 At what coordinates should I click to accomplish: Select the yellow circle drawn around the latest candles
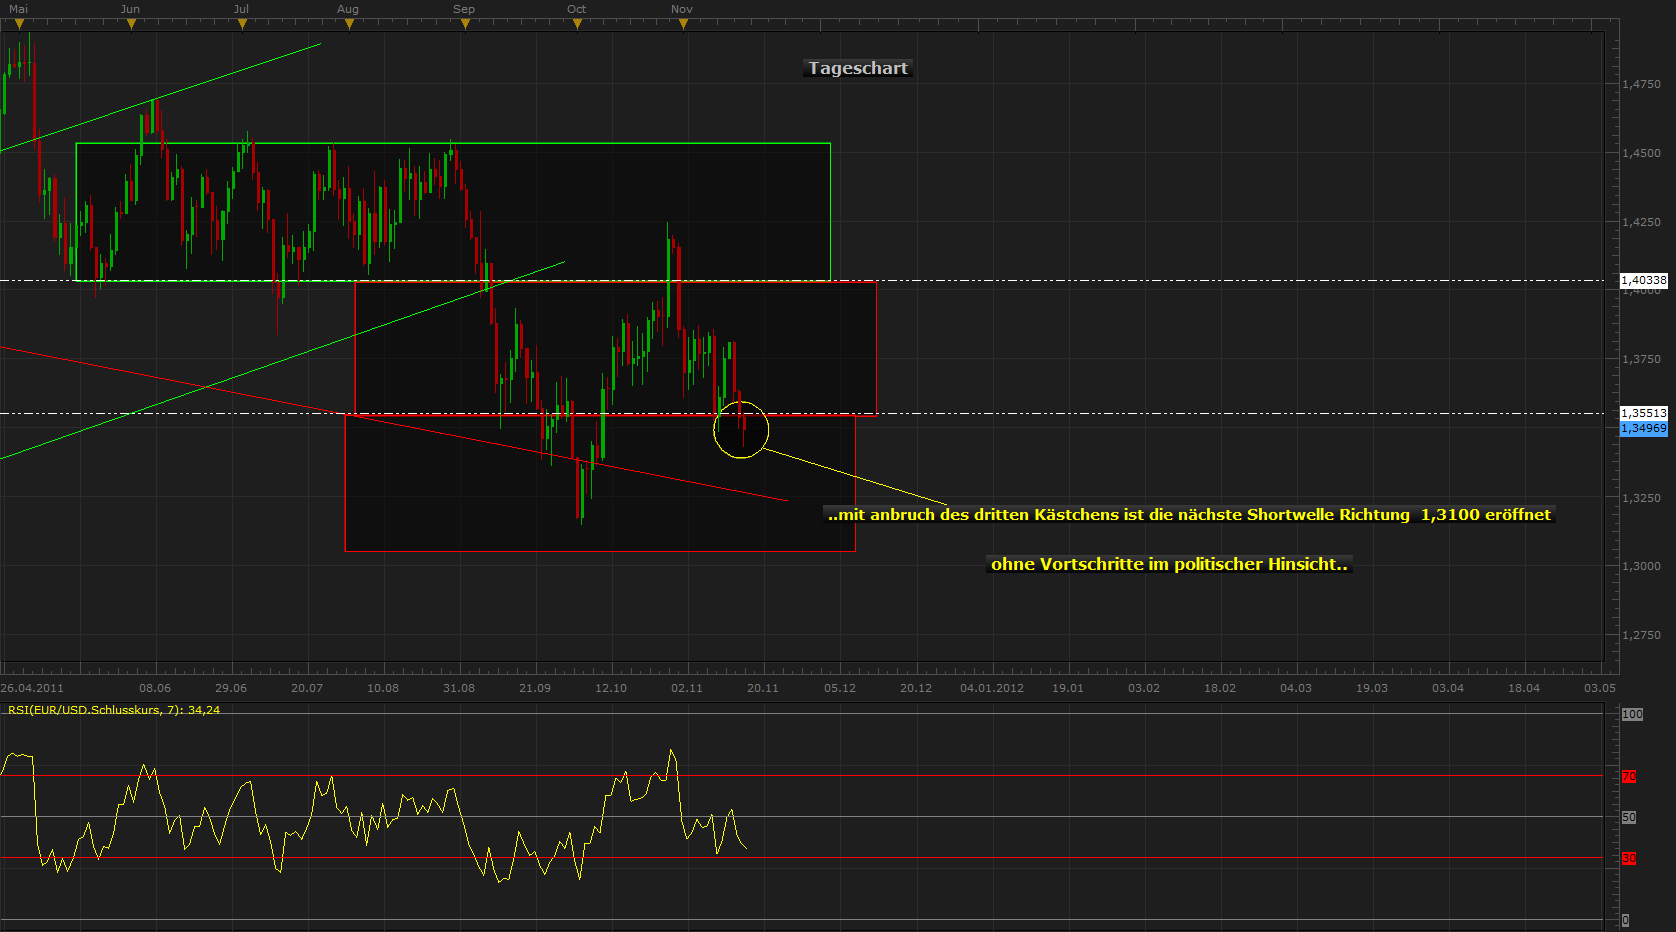(x=741, y=430)
